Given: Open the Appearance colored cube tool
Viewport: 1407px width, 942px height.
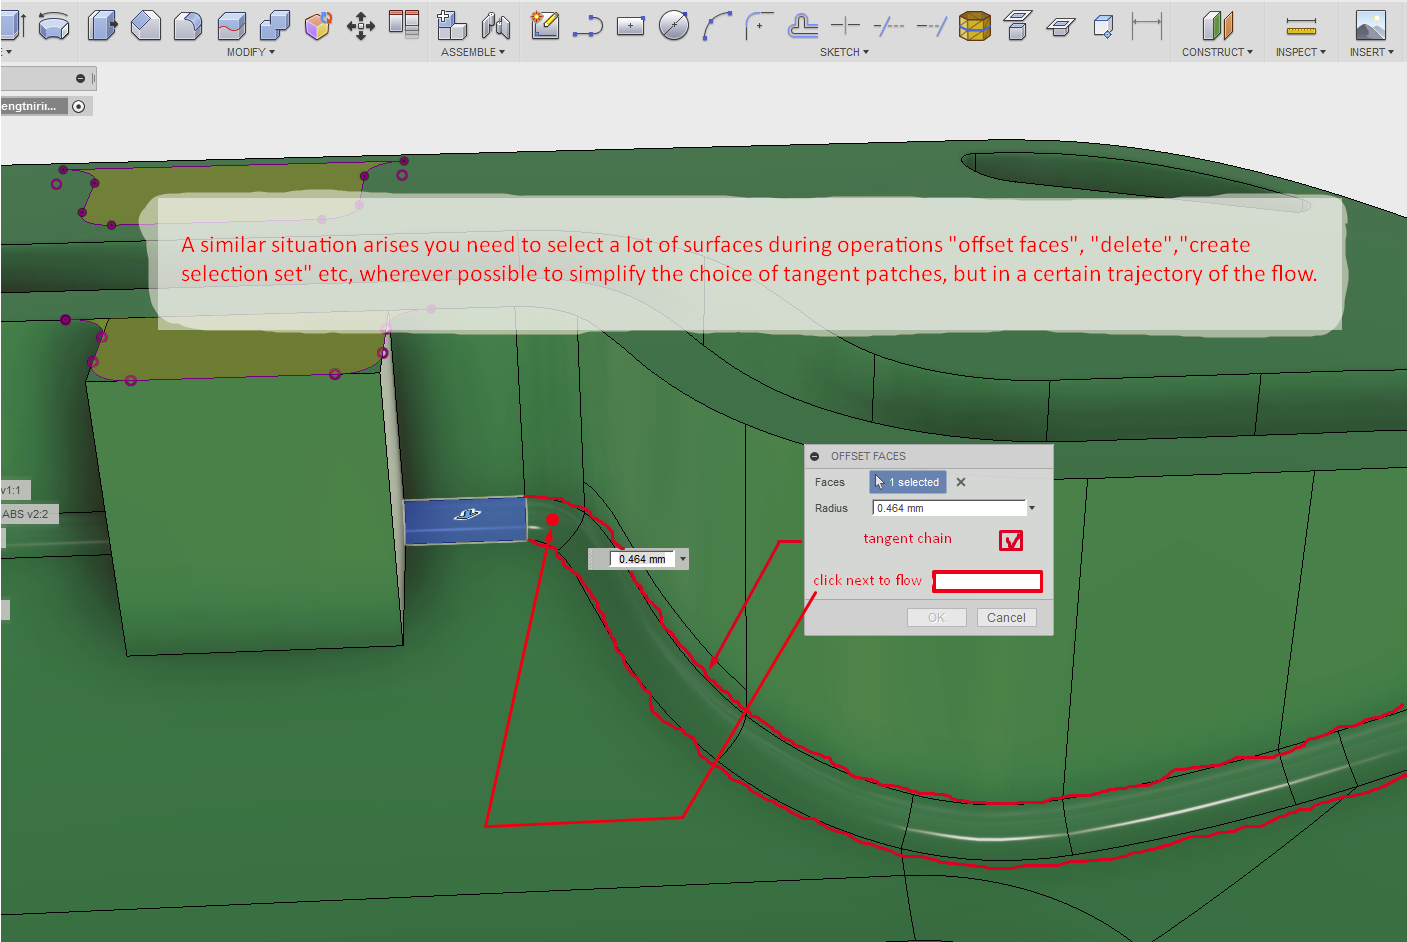Looking at the screenshot, I should click(318, 25).
